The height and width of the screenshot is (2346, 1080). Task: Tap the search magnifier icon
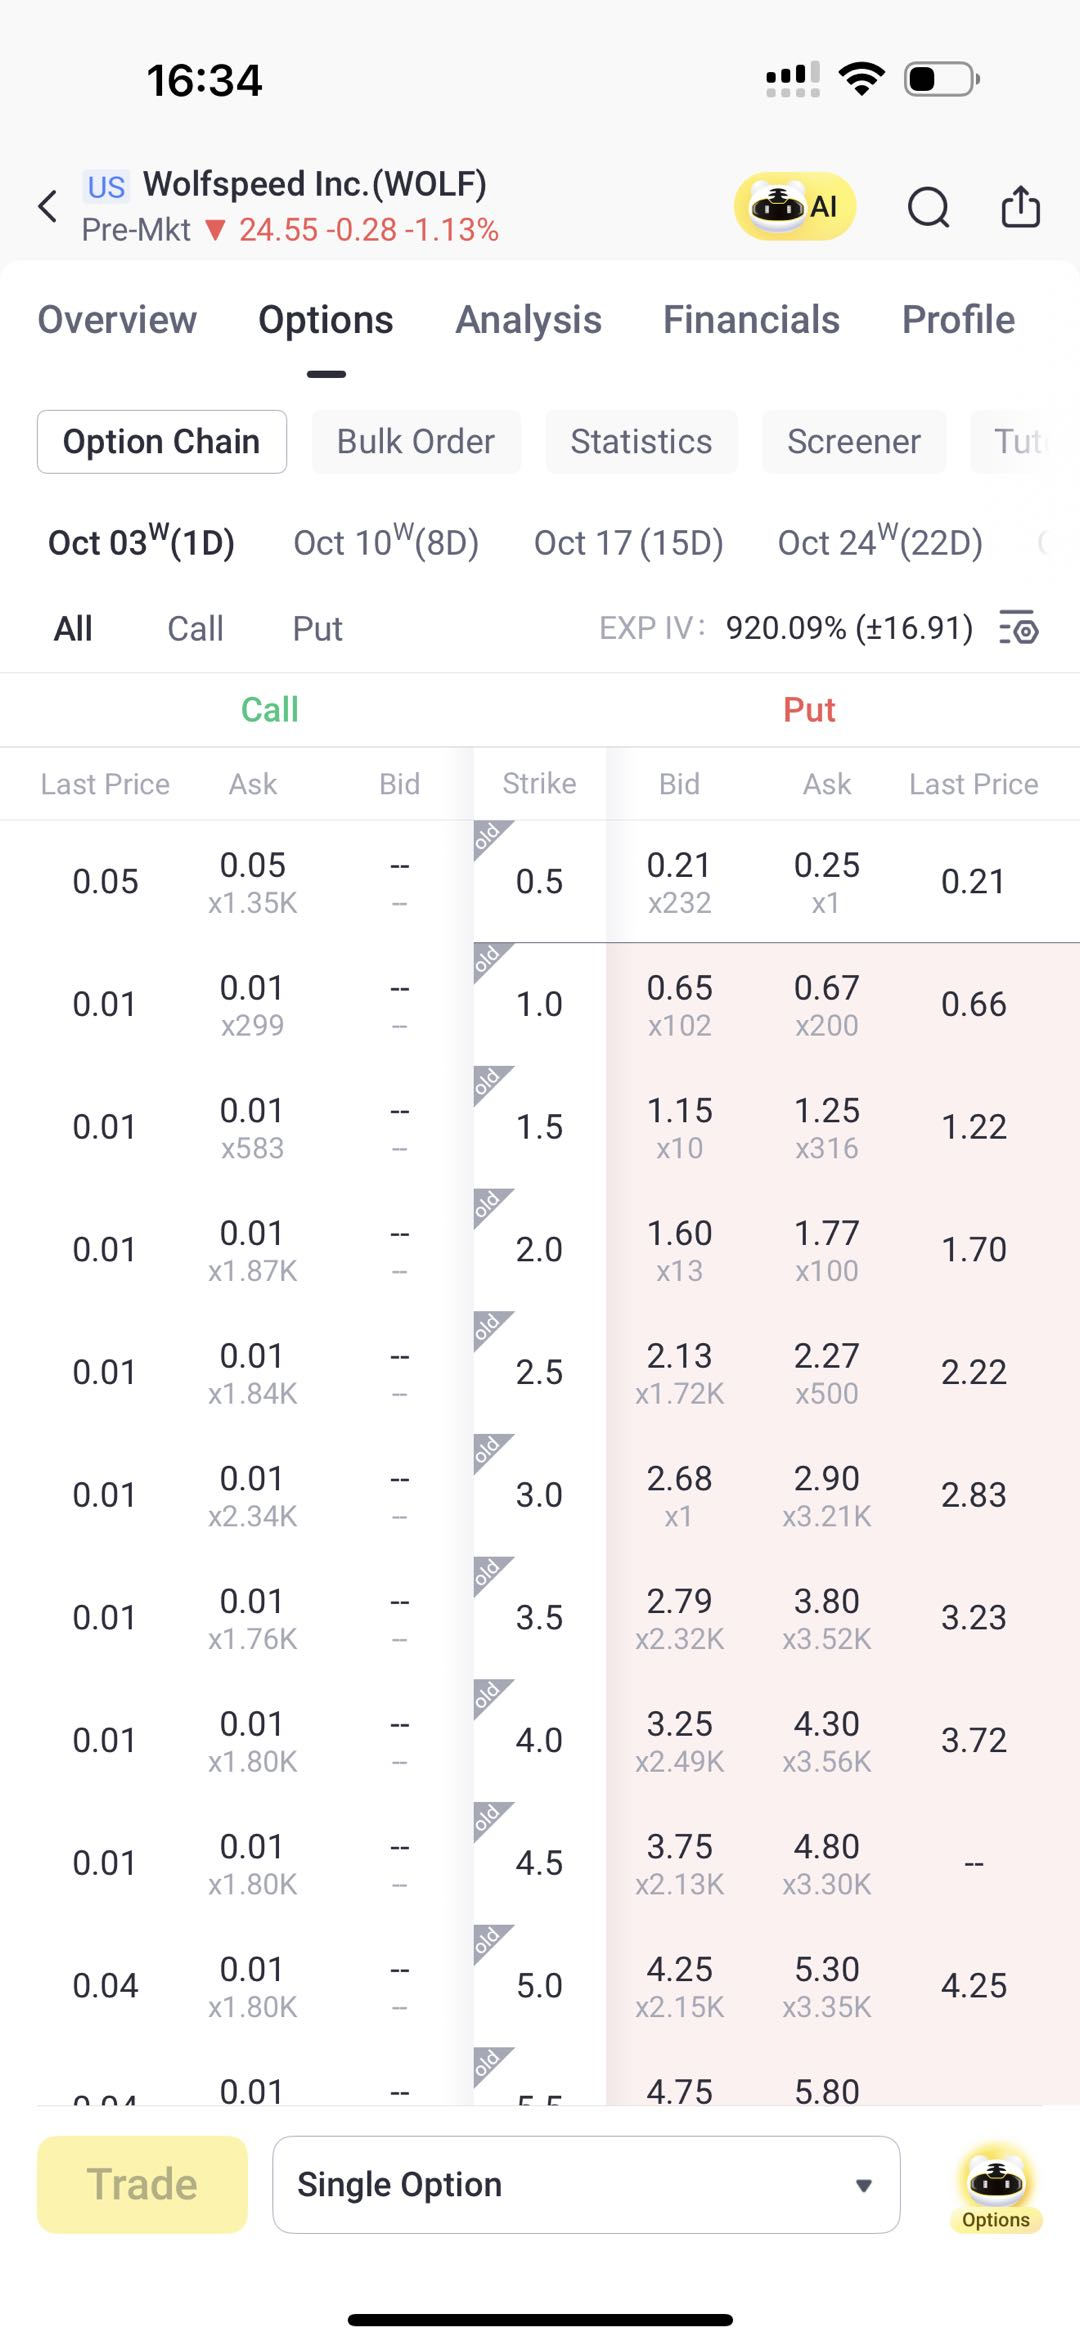click(928, 207)
